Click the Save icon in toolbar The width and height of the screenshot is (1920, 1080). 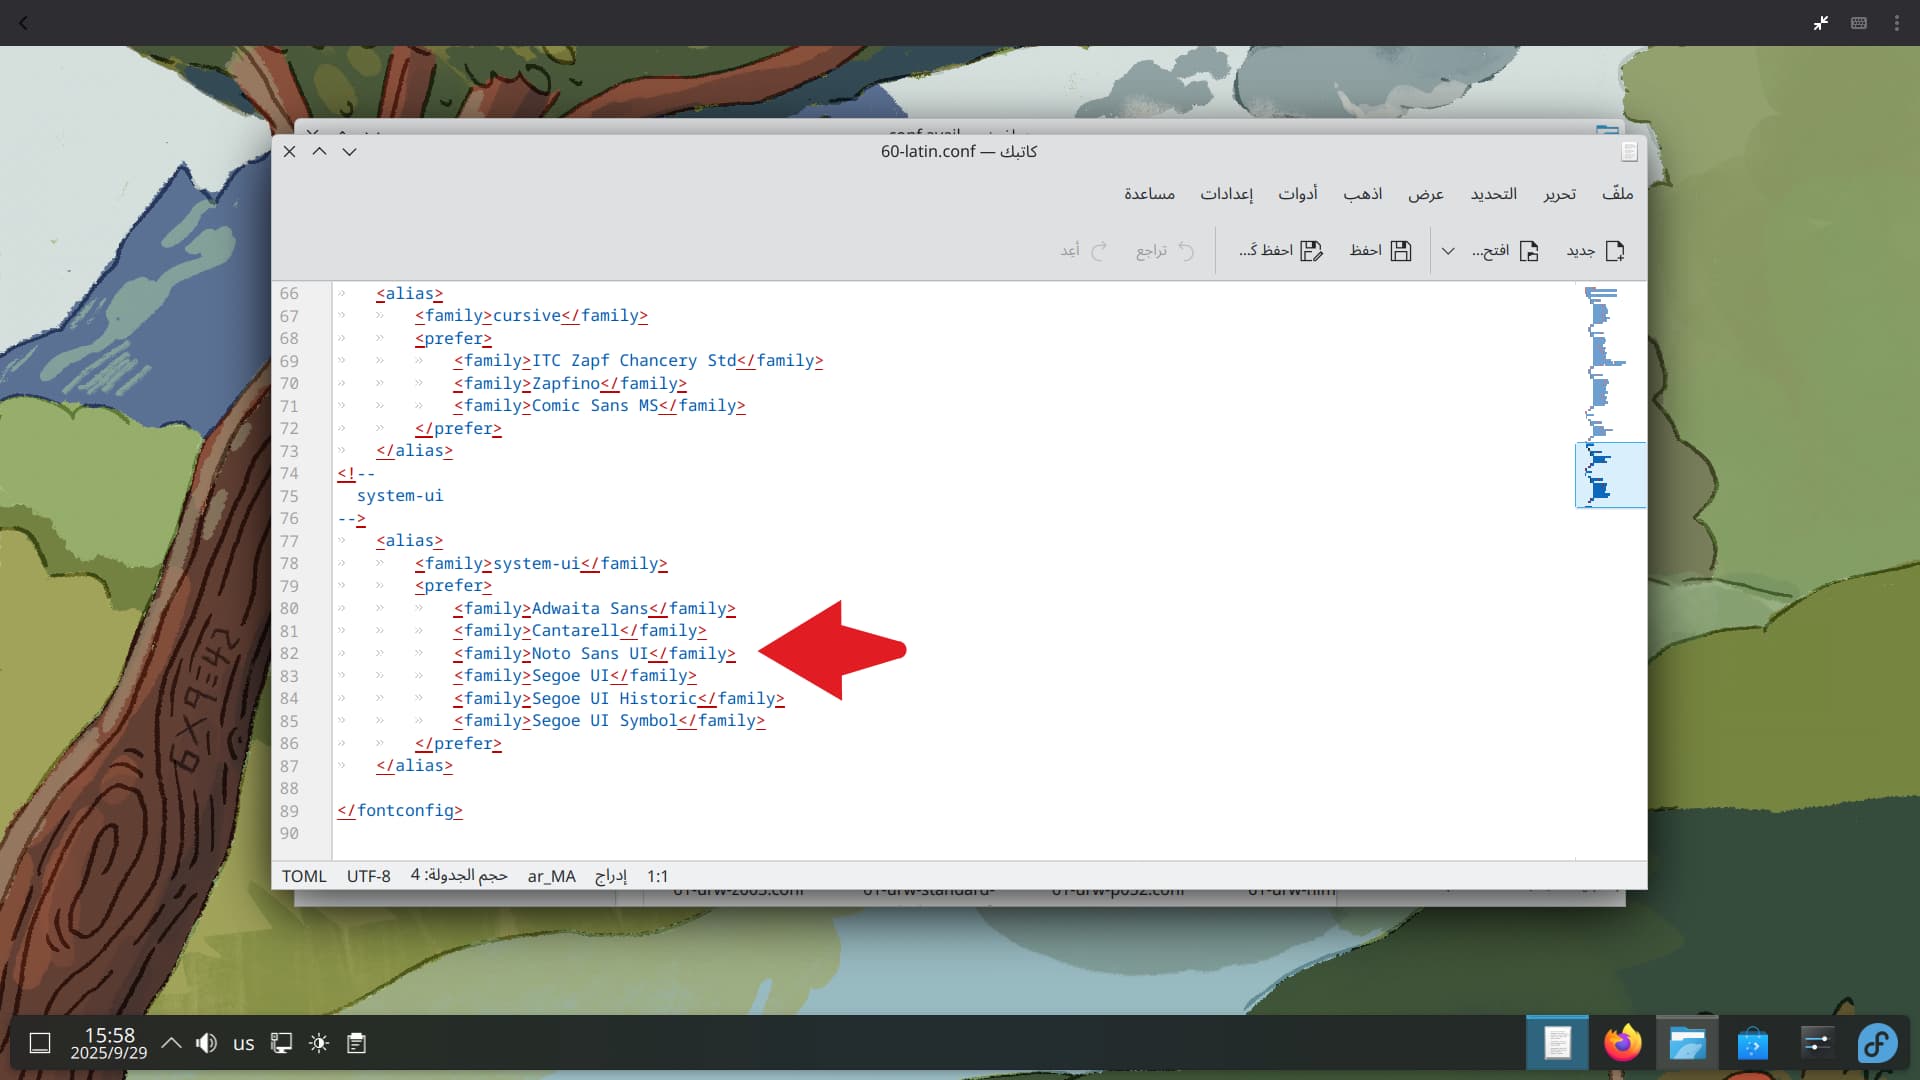point(1400,250)
